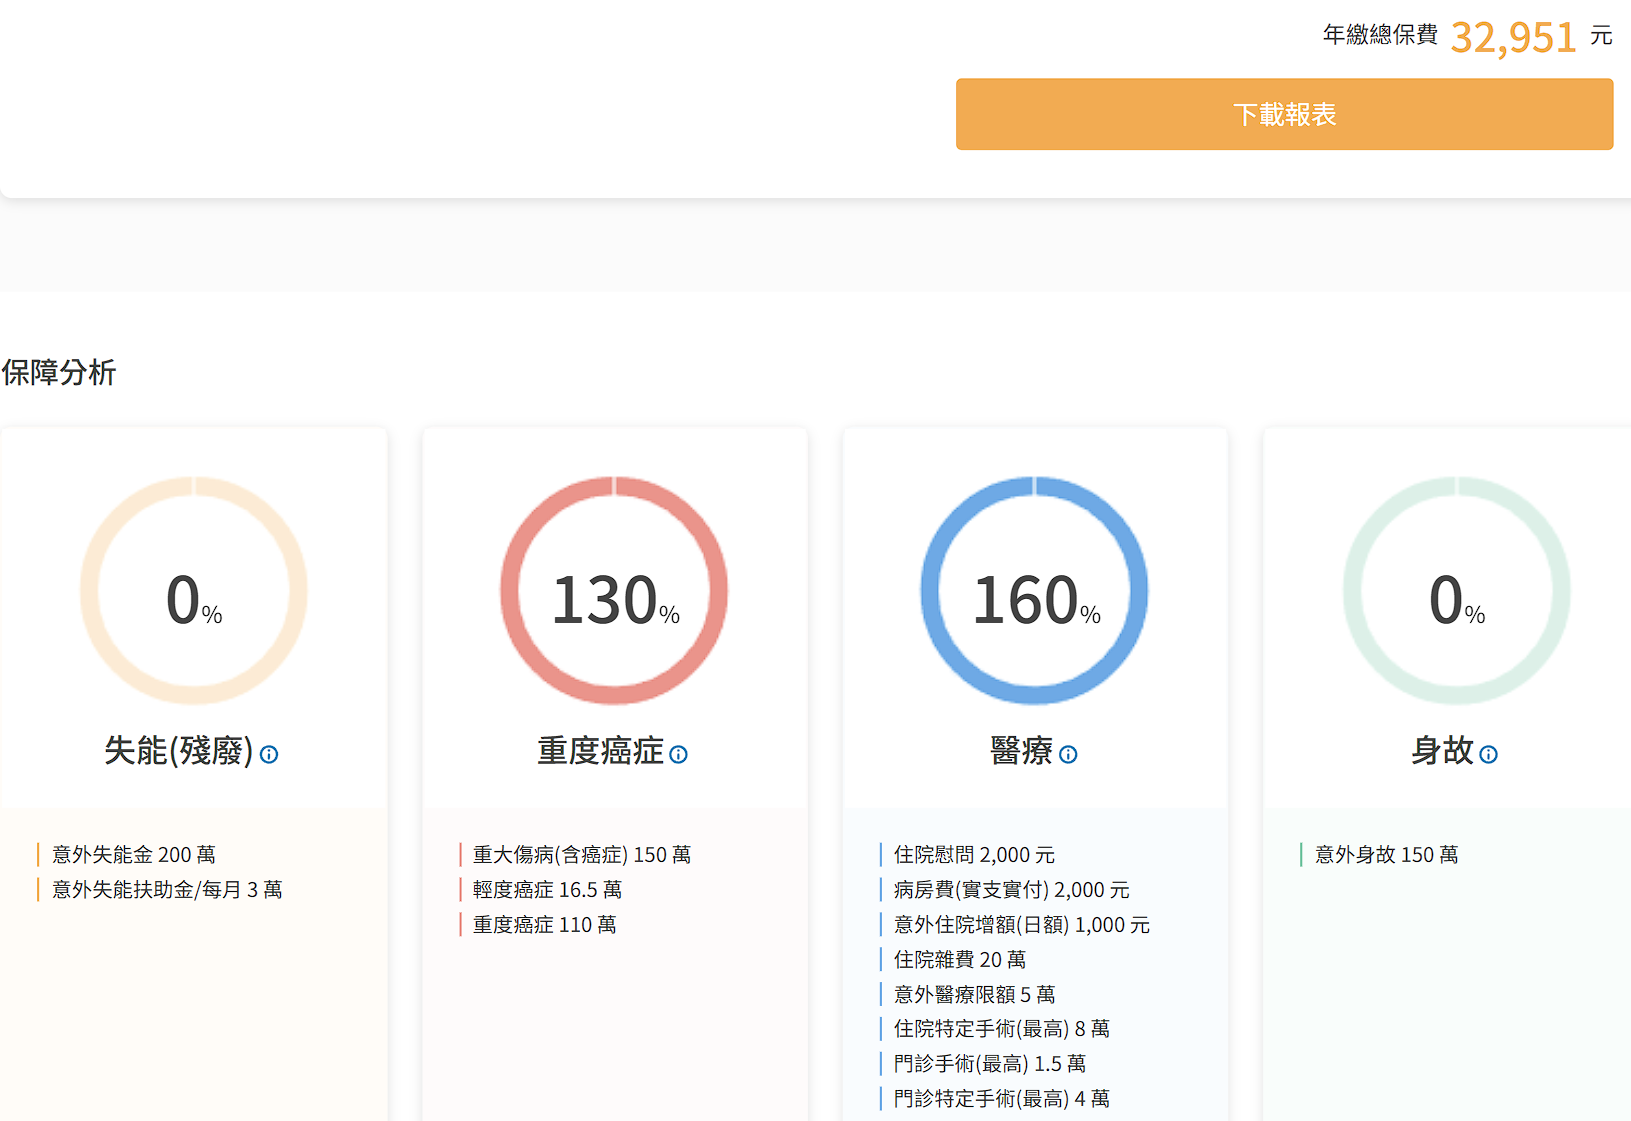Open info icon next to 醫療
This screenshot has height=1121, width=1631.
tap(1068, 755)
